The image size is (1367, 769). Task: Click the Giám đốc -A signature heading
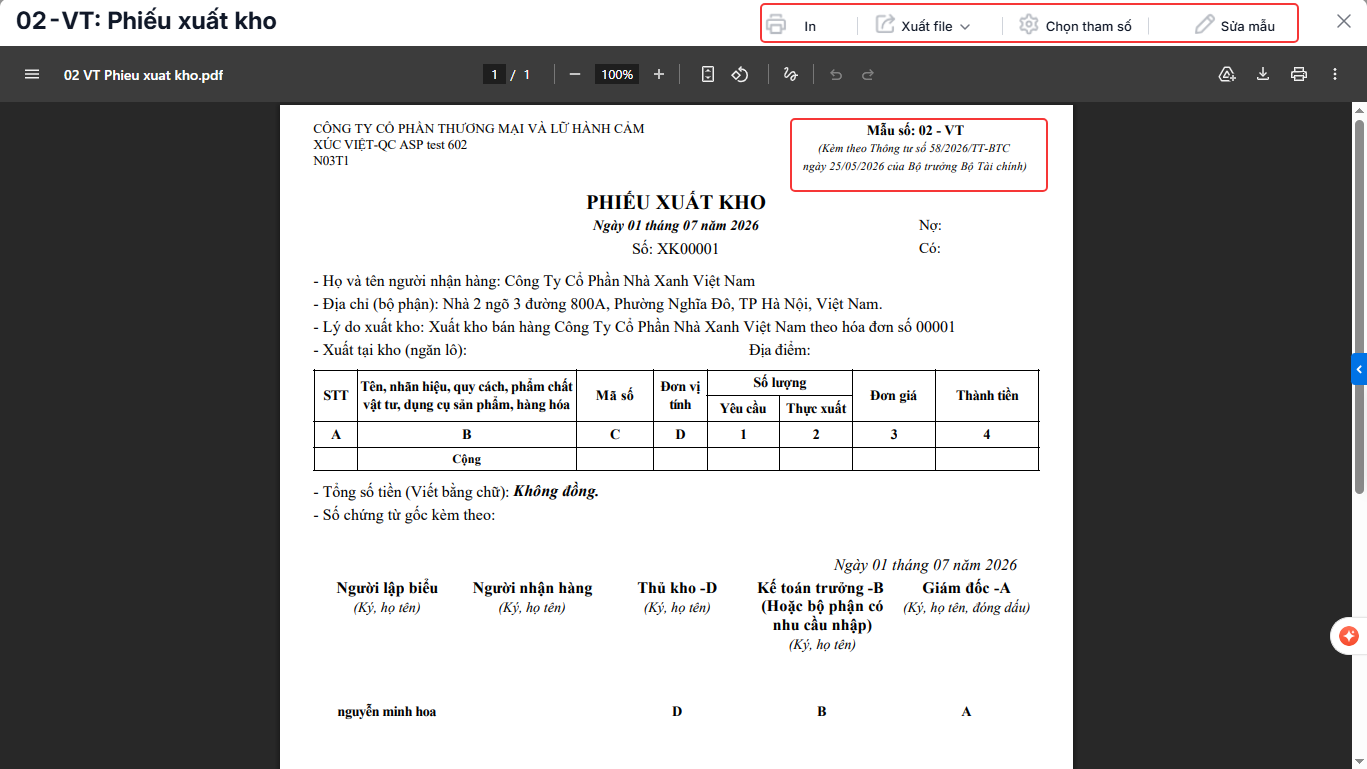tap(966, 588)
